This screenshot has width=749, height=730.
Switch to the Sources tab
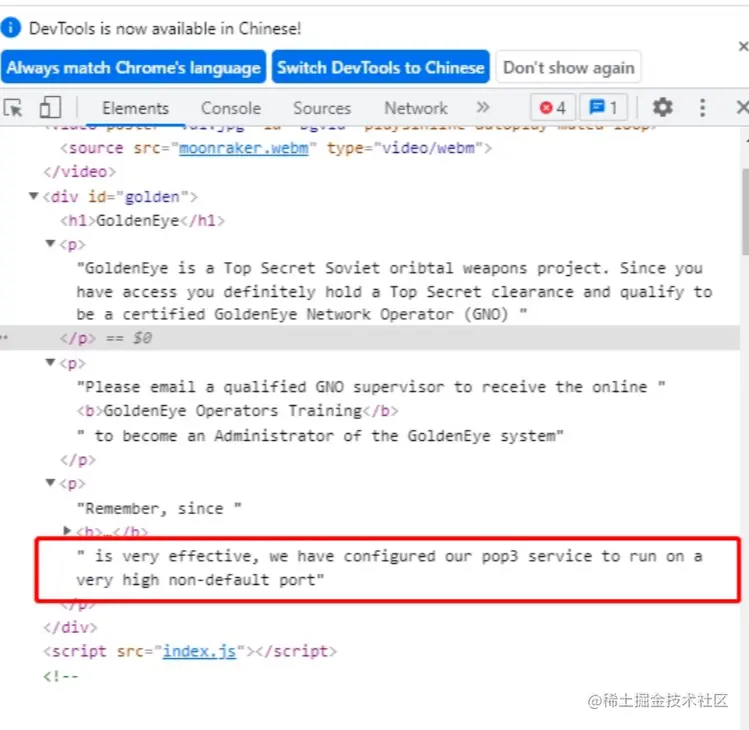coord(322,108)
